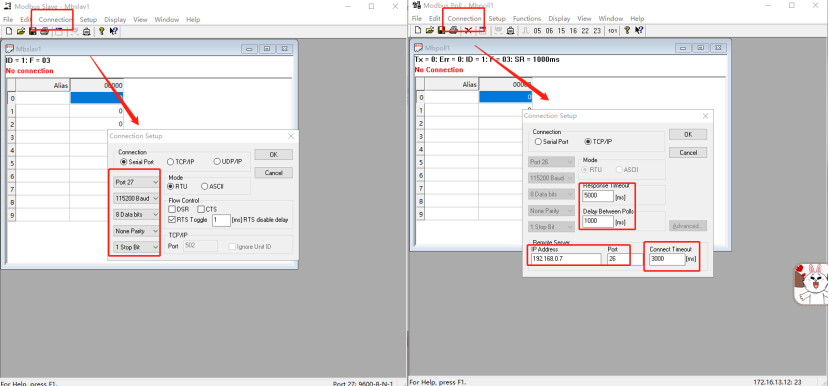Open Functions menu in Modbus Poll
Viewport: 829px width, 386px height.
(527, 19)
